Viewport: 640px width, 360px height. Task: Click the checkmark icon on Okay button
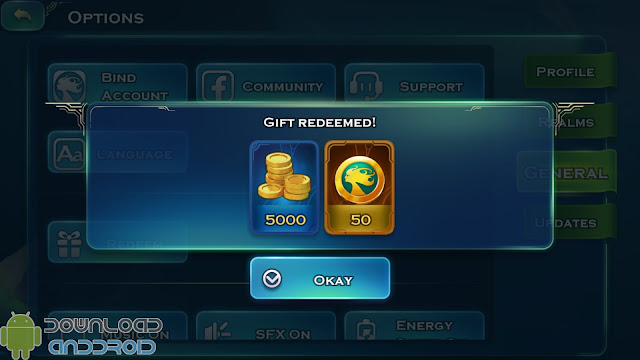272,279
